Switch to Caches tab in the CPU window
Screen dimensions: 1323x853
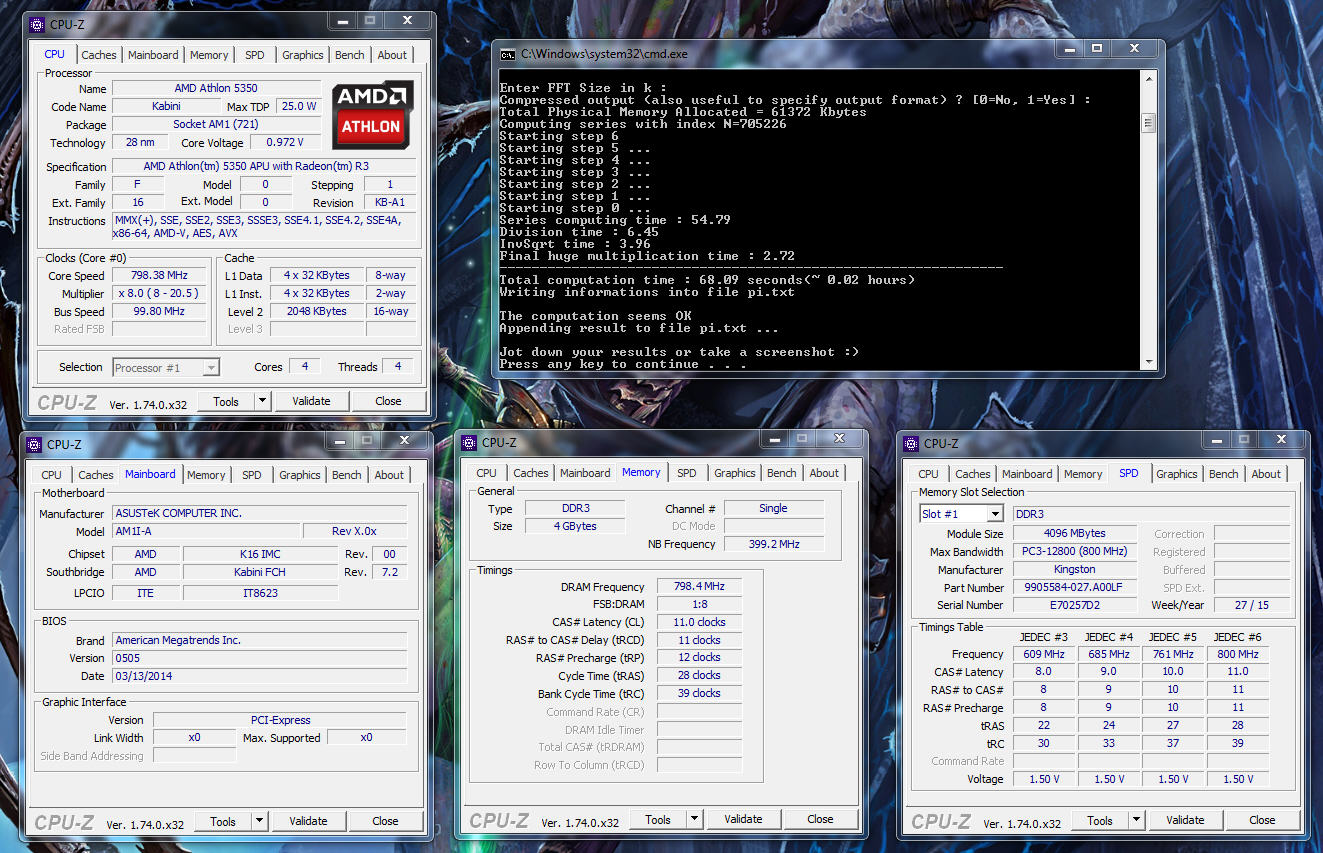99,55
